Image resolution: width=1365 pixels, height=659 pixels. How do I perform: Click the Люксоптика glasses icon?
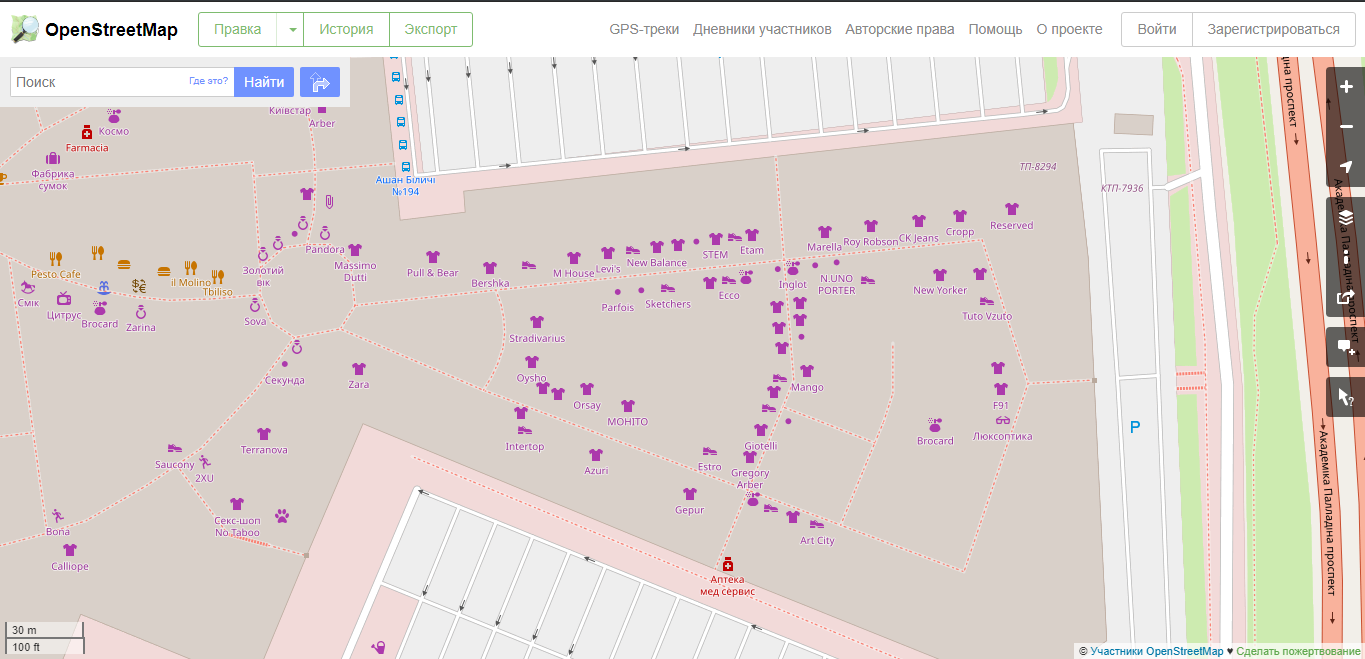1002,420
